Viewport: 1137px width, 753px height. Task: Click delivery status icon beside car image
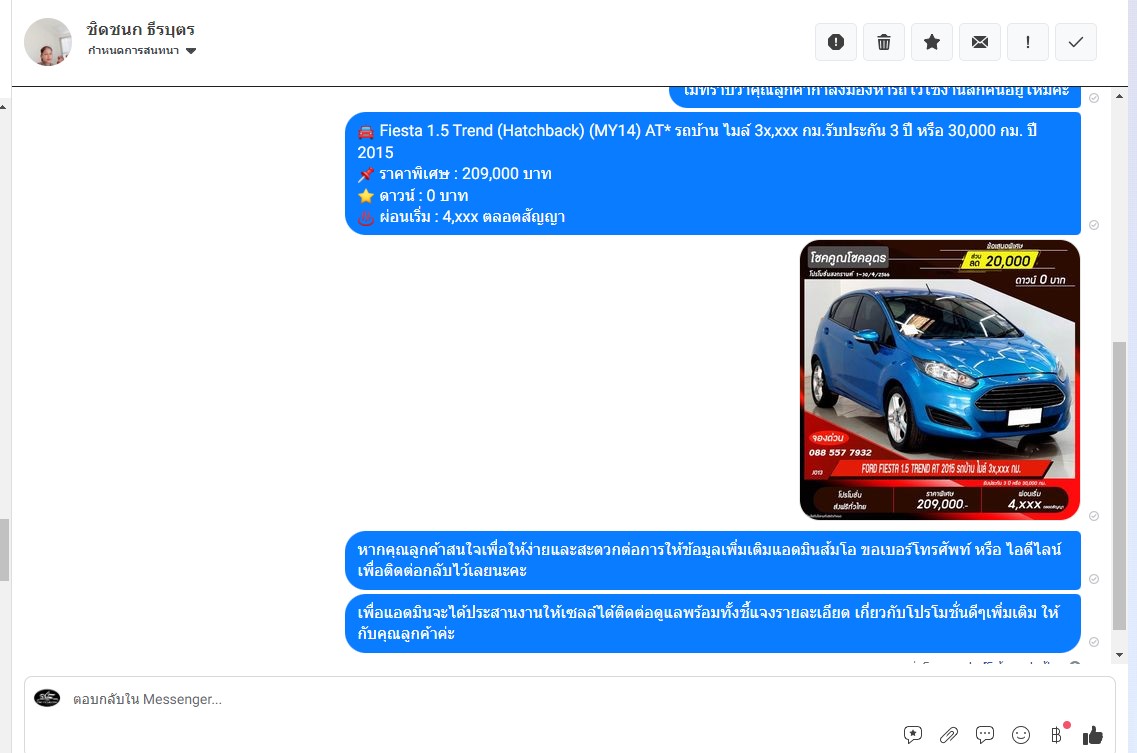point(1094,516)
